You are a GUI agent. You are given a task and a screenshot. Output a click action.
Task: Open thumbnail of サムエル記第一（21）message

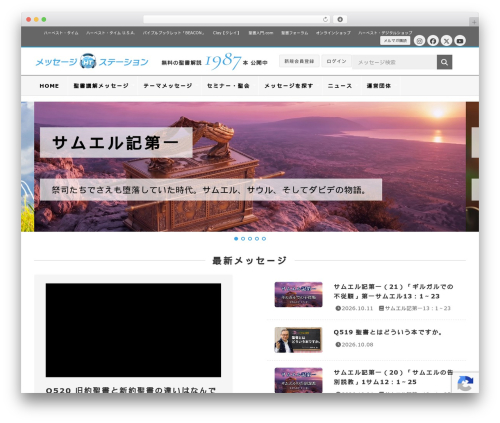[298, 295]
